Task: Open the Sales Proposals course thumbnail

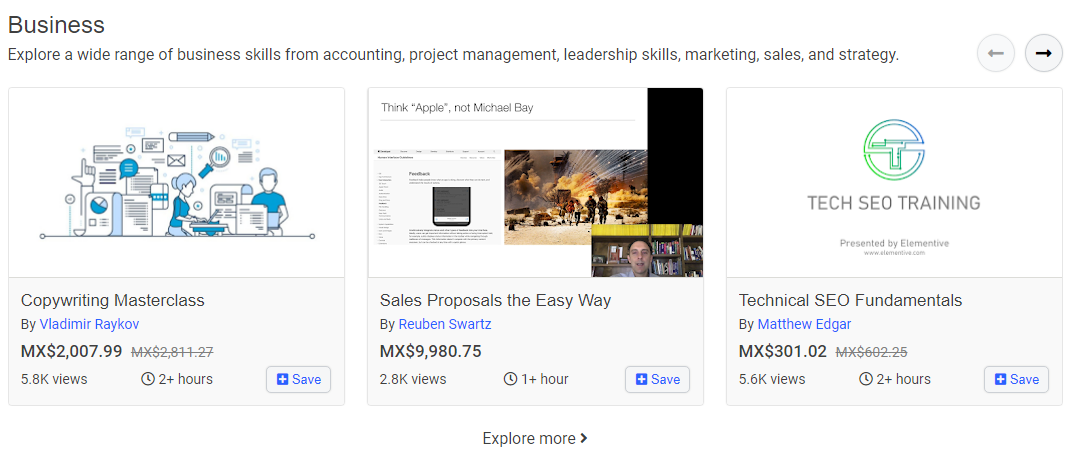Action: pos(535,182)
